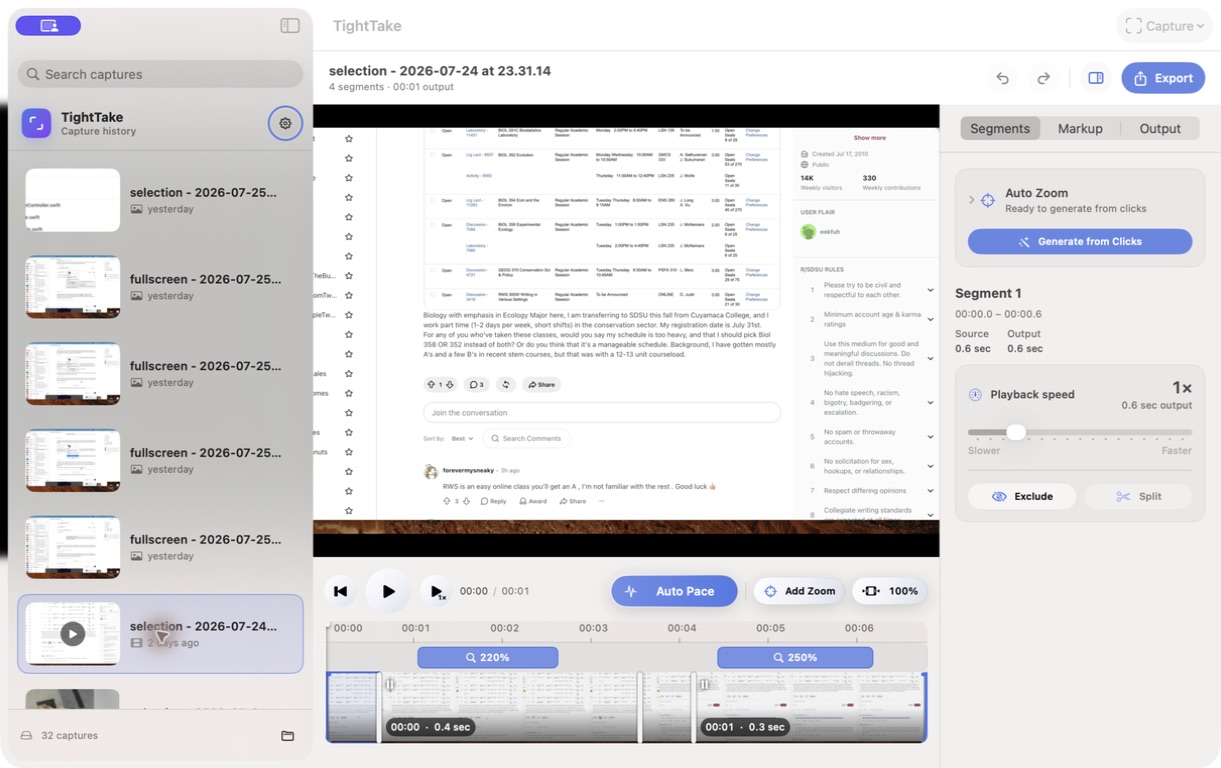Click the TightTake app logo icon
Viewport: 1221px width, 768px height.
[37, 123]
